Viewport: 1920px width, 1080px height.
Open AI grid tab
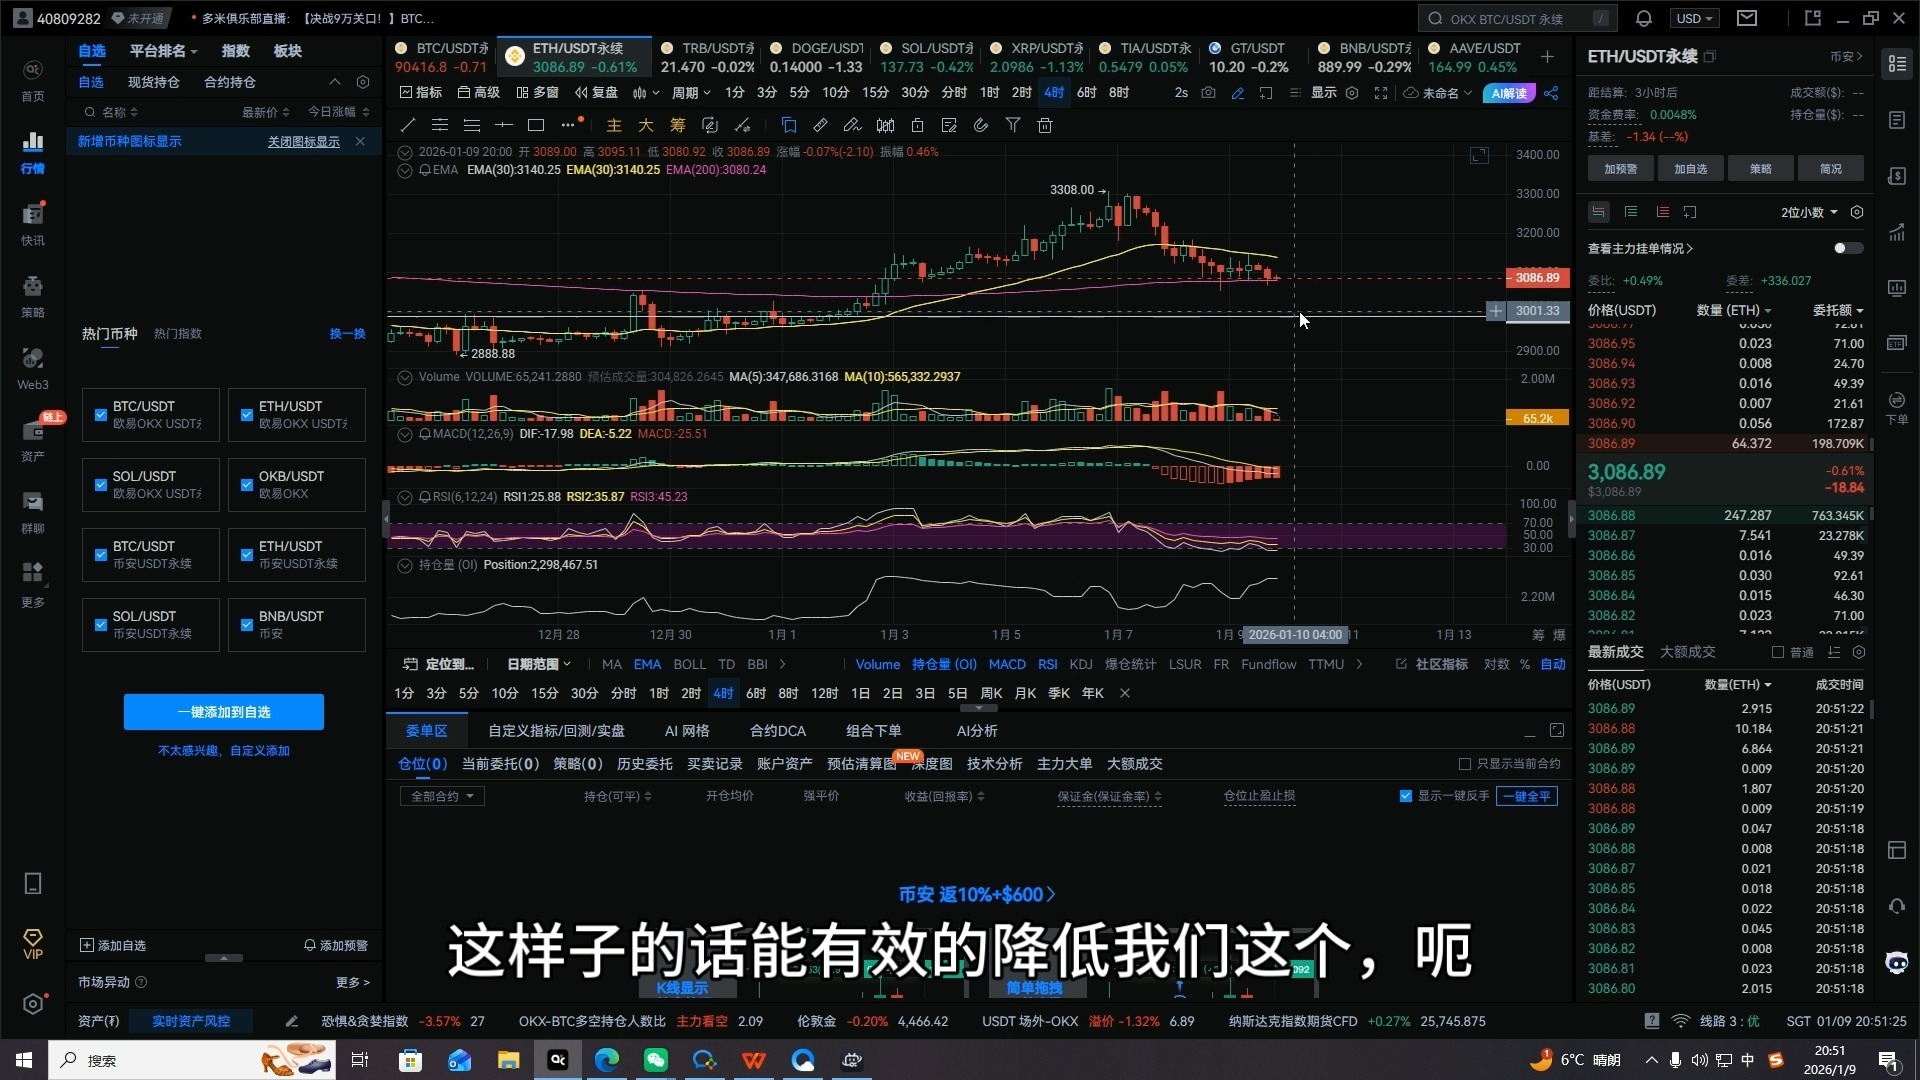(x=687, y=731)
